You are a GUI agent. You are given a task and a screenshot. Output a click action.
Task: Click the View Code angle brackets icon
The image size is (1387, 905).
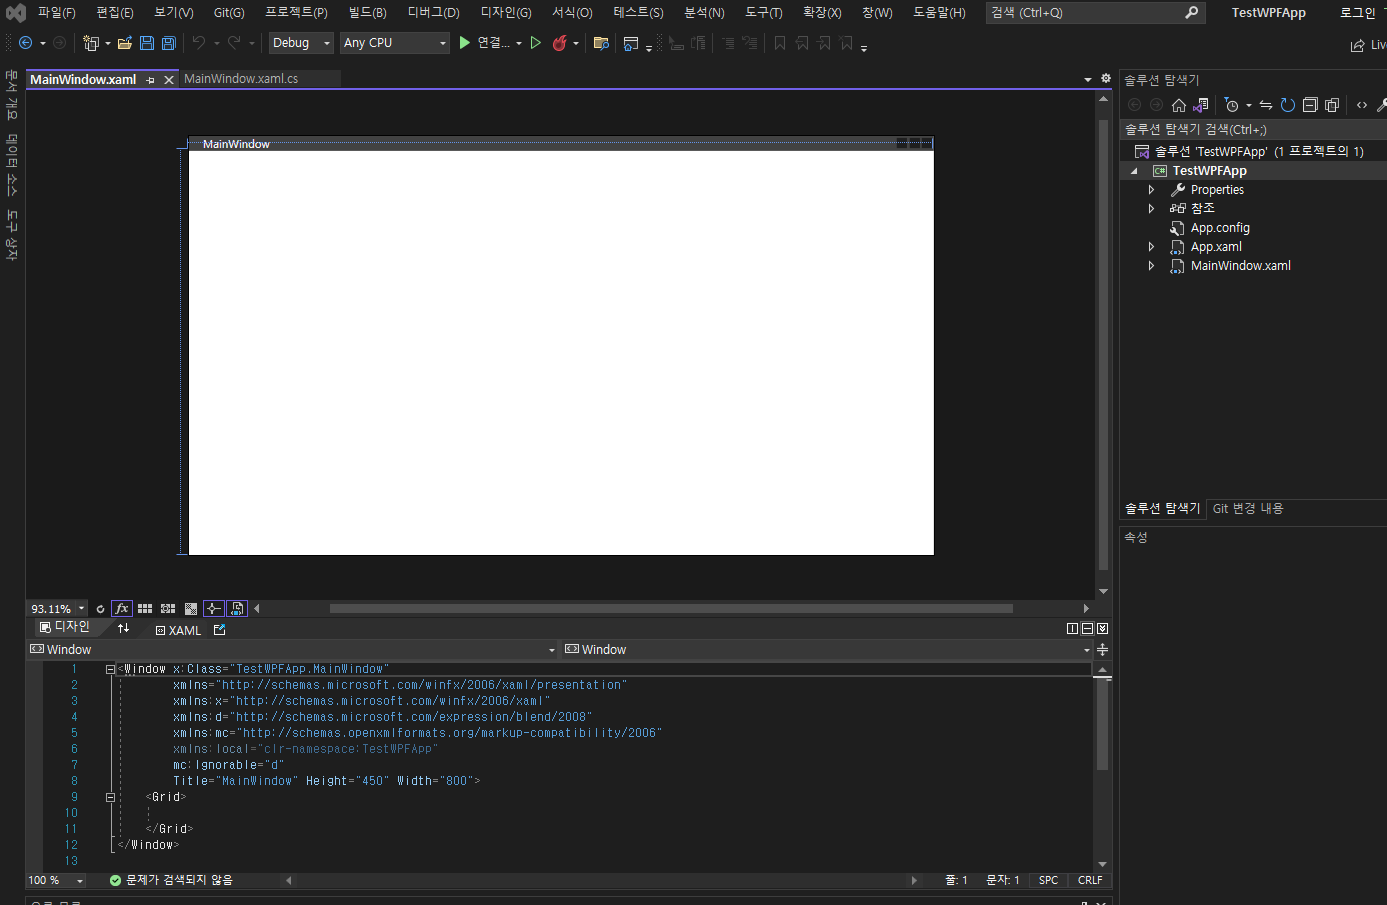1362,105
